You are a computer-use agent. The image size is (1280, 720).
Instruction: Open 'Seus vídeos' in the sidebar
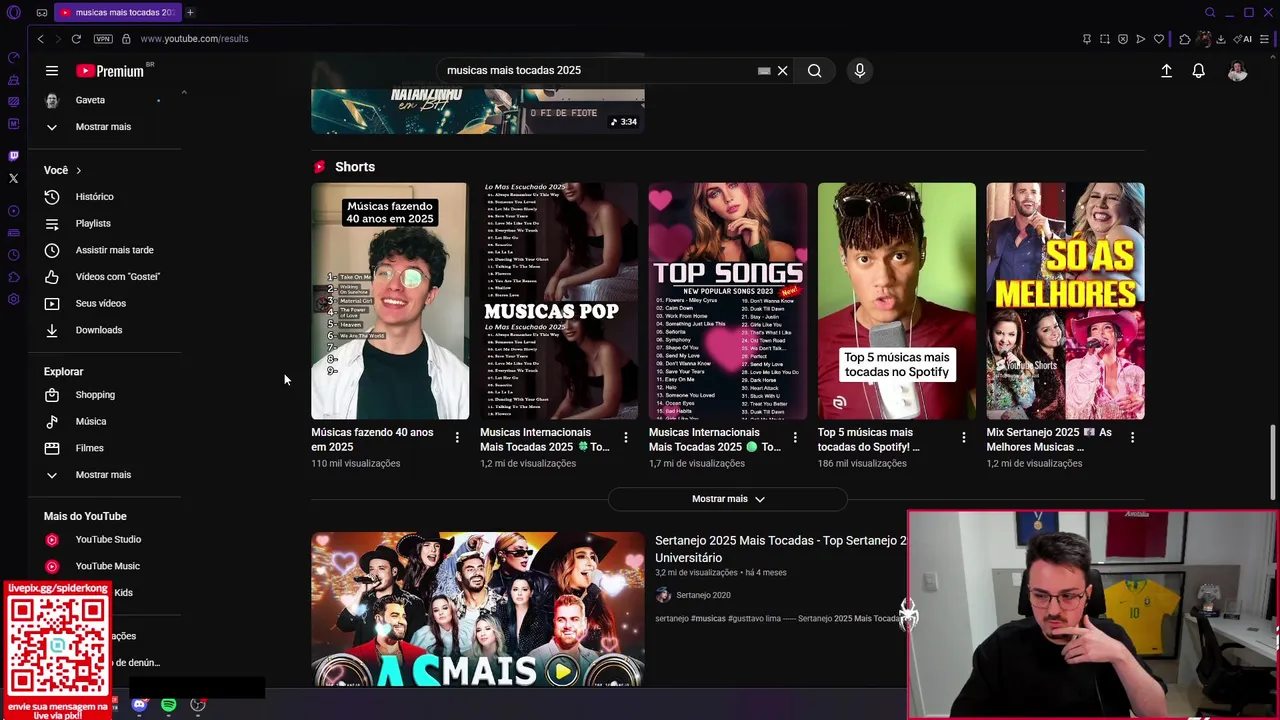pos(103,303)
